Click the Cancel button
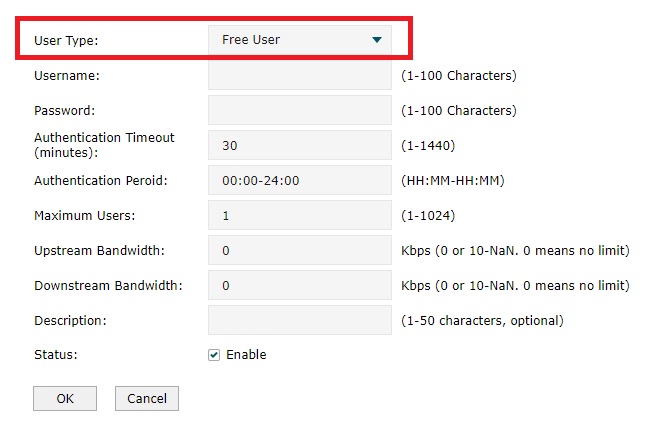 147,398
